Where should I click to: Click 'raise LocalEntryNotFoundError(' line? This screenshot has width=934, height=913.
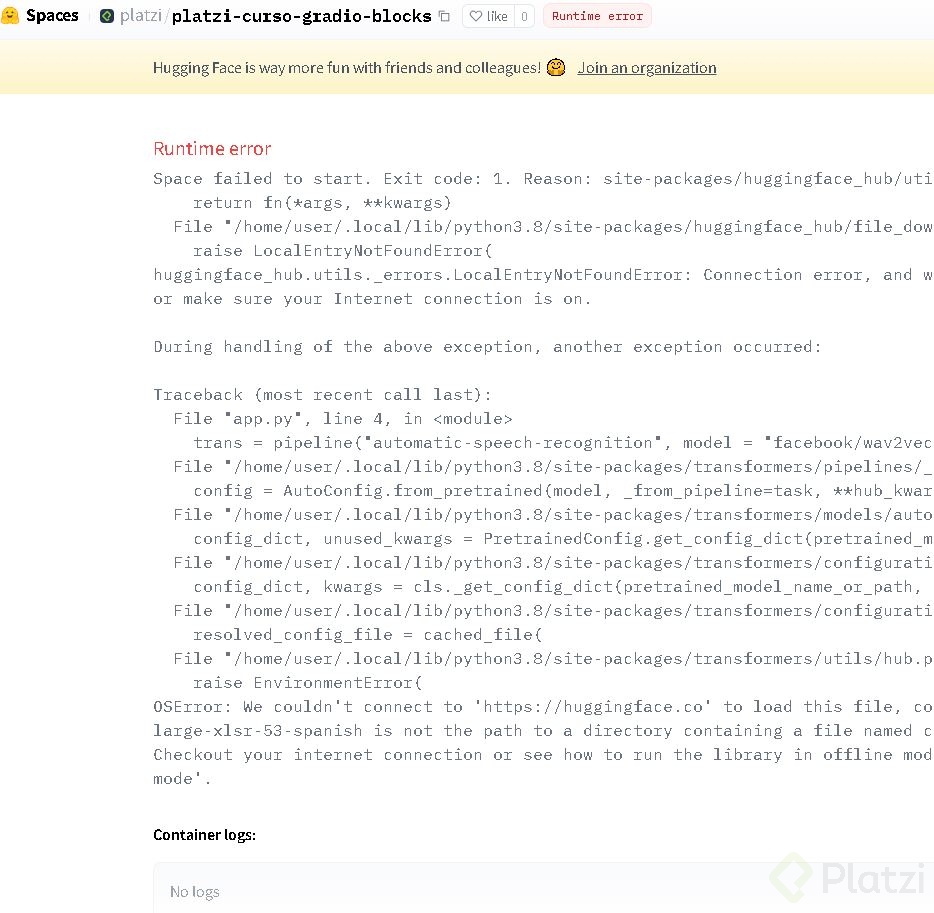point(343,251)
